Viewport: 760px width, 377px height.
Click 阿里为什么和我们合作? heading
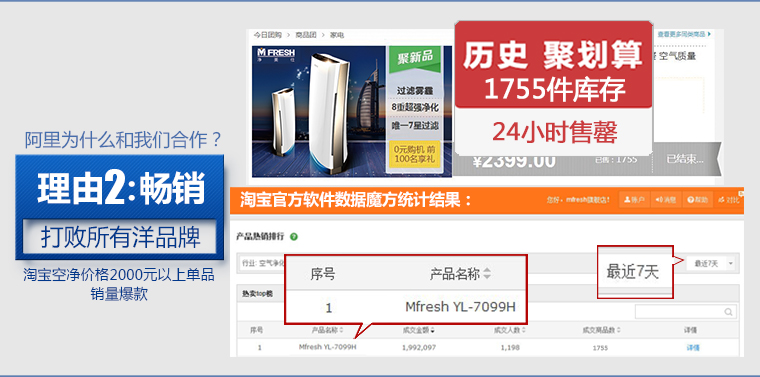click(x=123, y=141)
